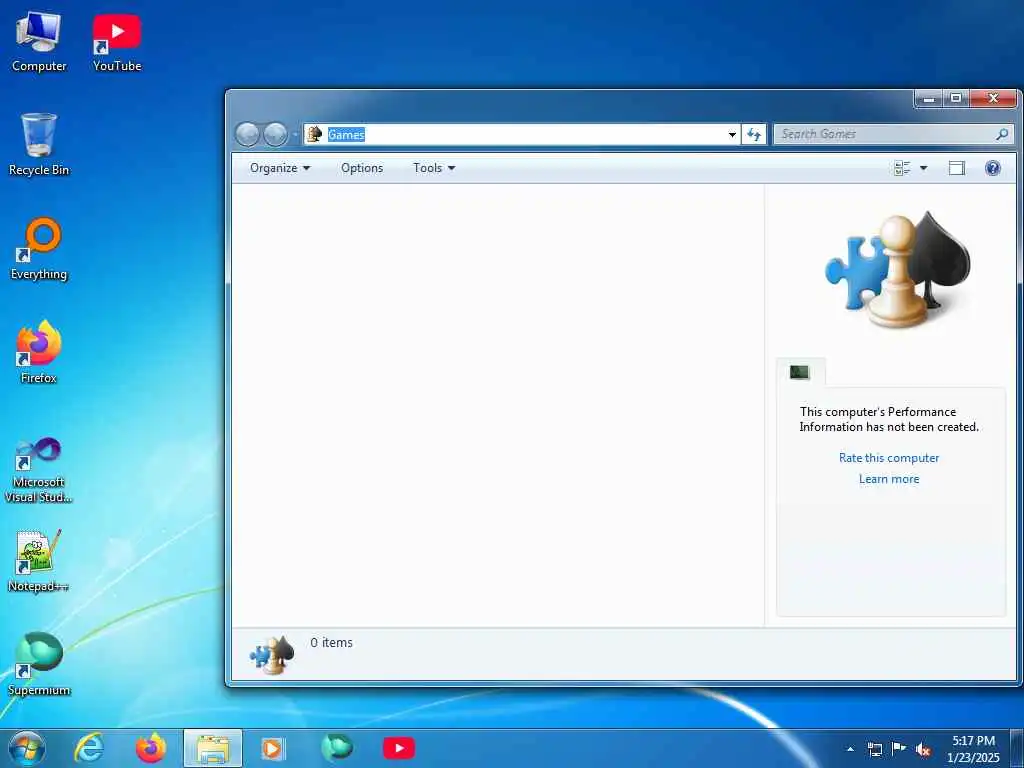1024x768 pixels.
Task: Select the Everything search shortcut
Action: (39, 249)
